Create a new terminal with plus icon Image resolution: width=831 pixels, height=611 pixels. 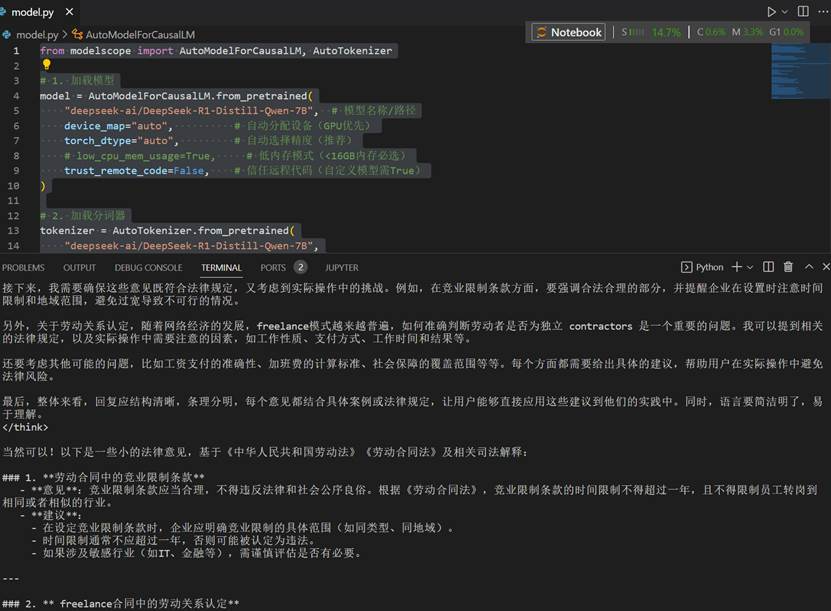737,267
